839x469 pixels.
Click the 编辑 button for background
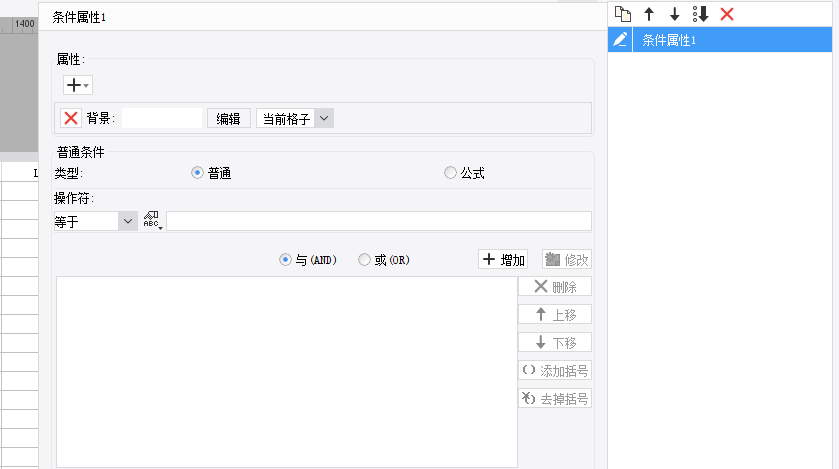tap(228, 118)
